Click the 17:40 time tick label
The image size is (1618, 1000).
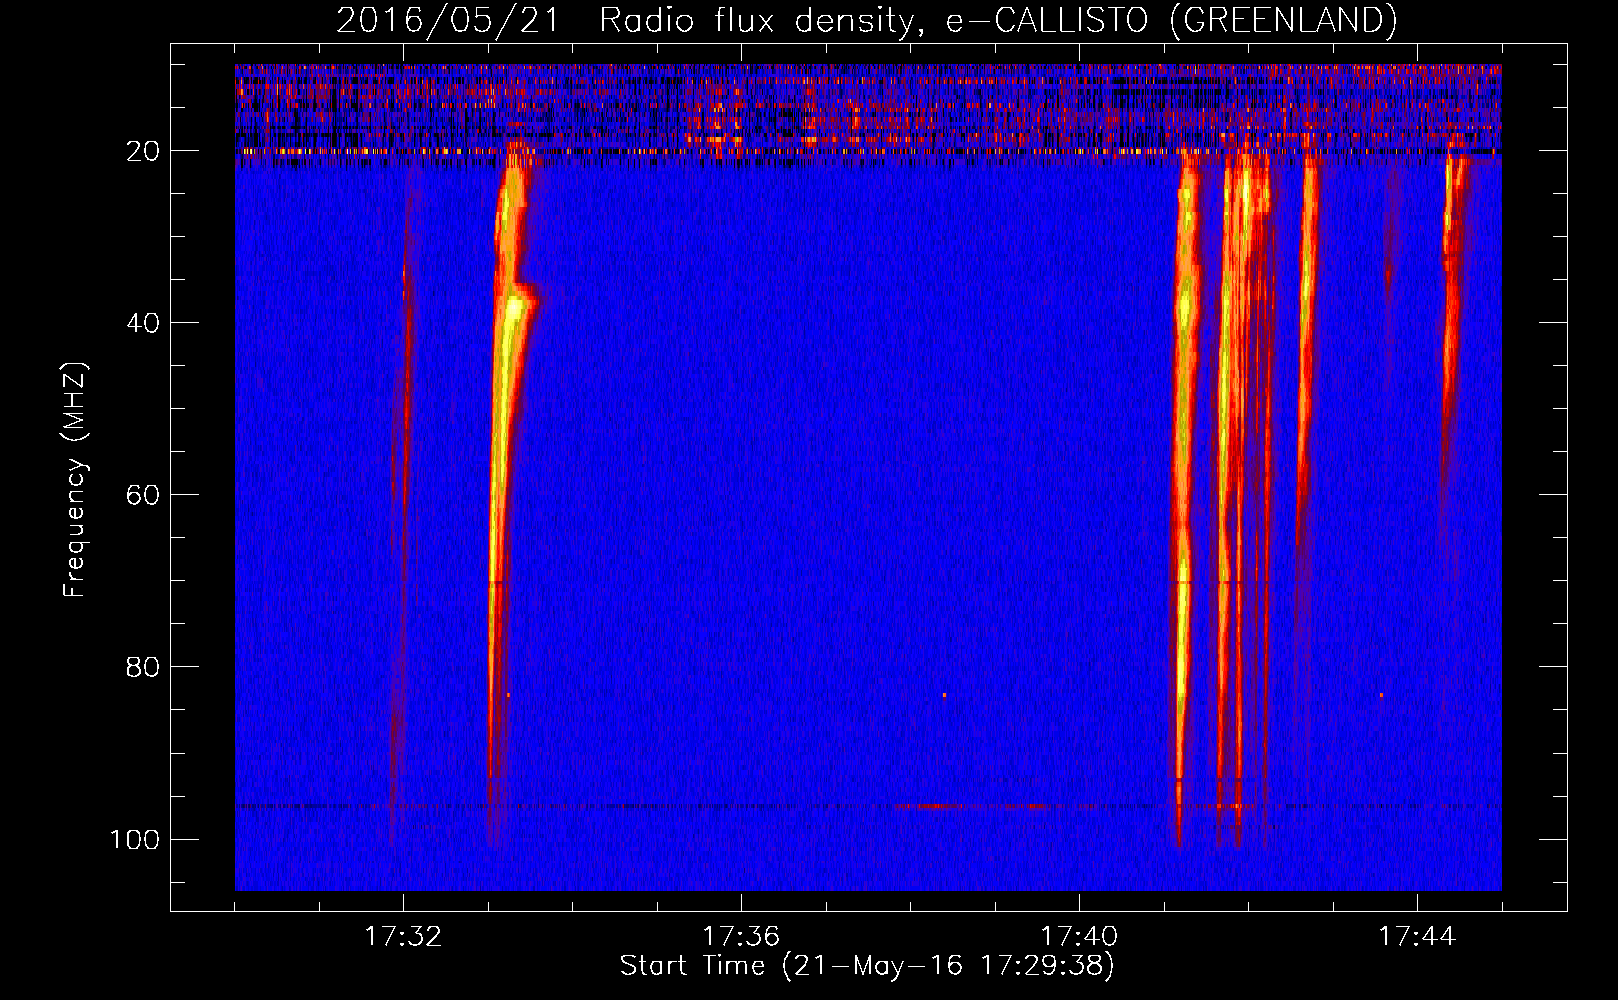tap(1079, 936)
